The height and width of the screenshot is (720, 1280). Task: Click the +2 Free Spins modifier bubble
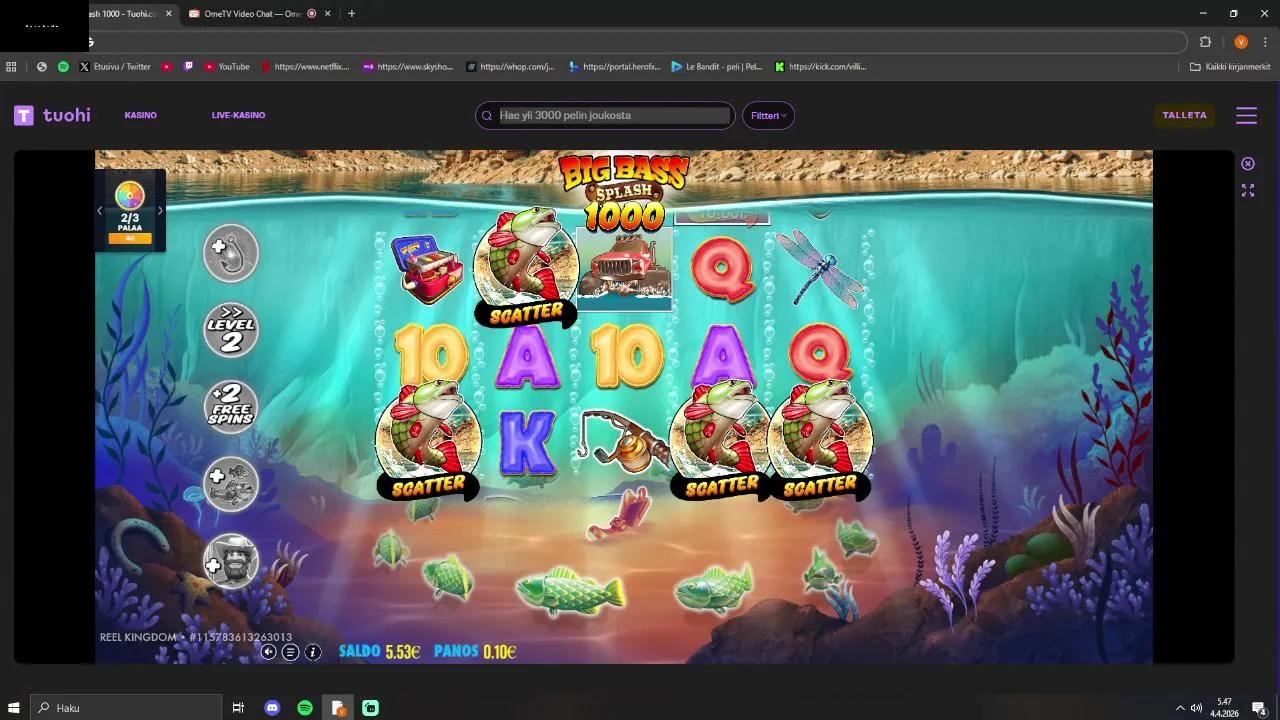point(231,406)
